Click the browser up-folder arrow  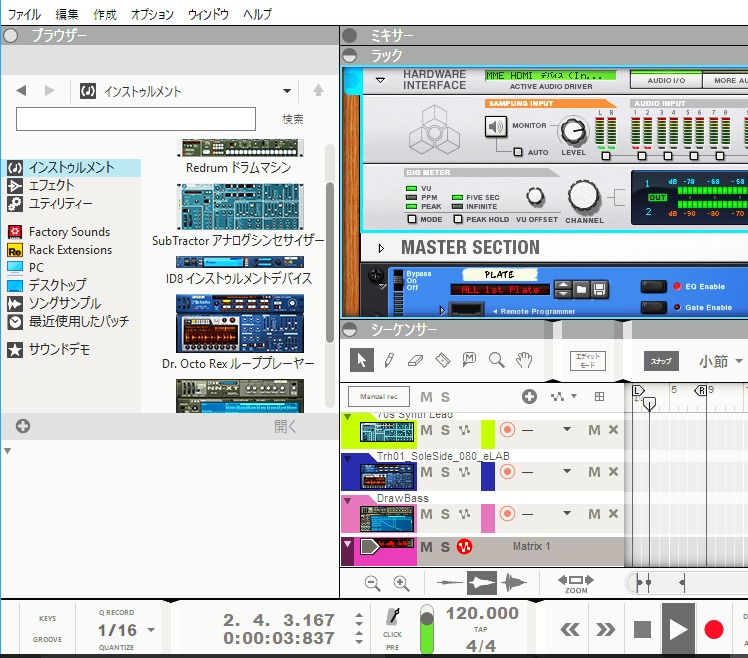pos(318,90)
